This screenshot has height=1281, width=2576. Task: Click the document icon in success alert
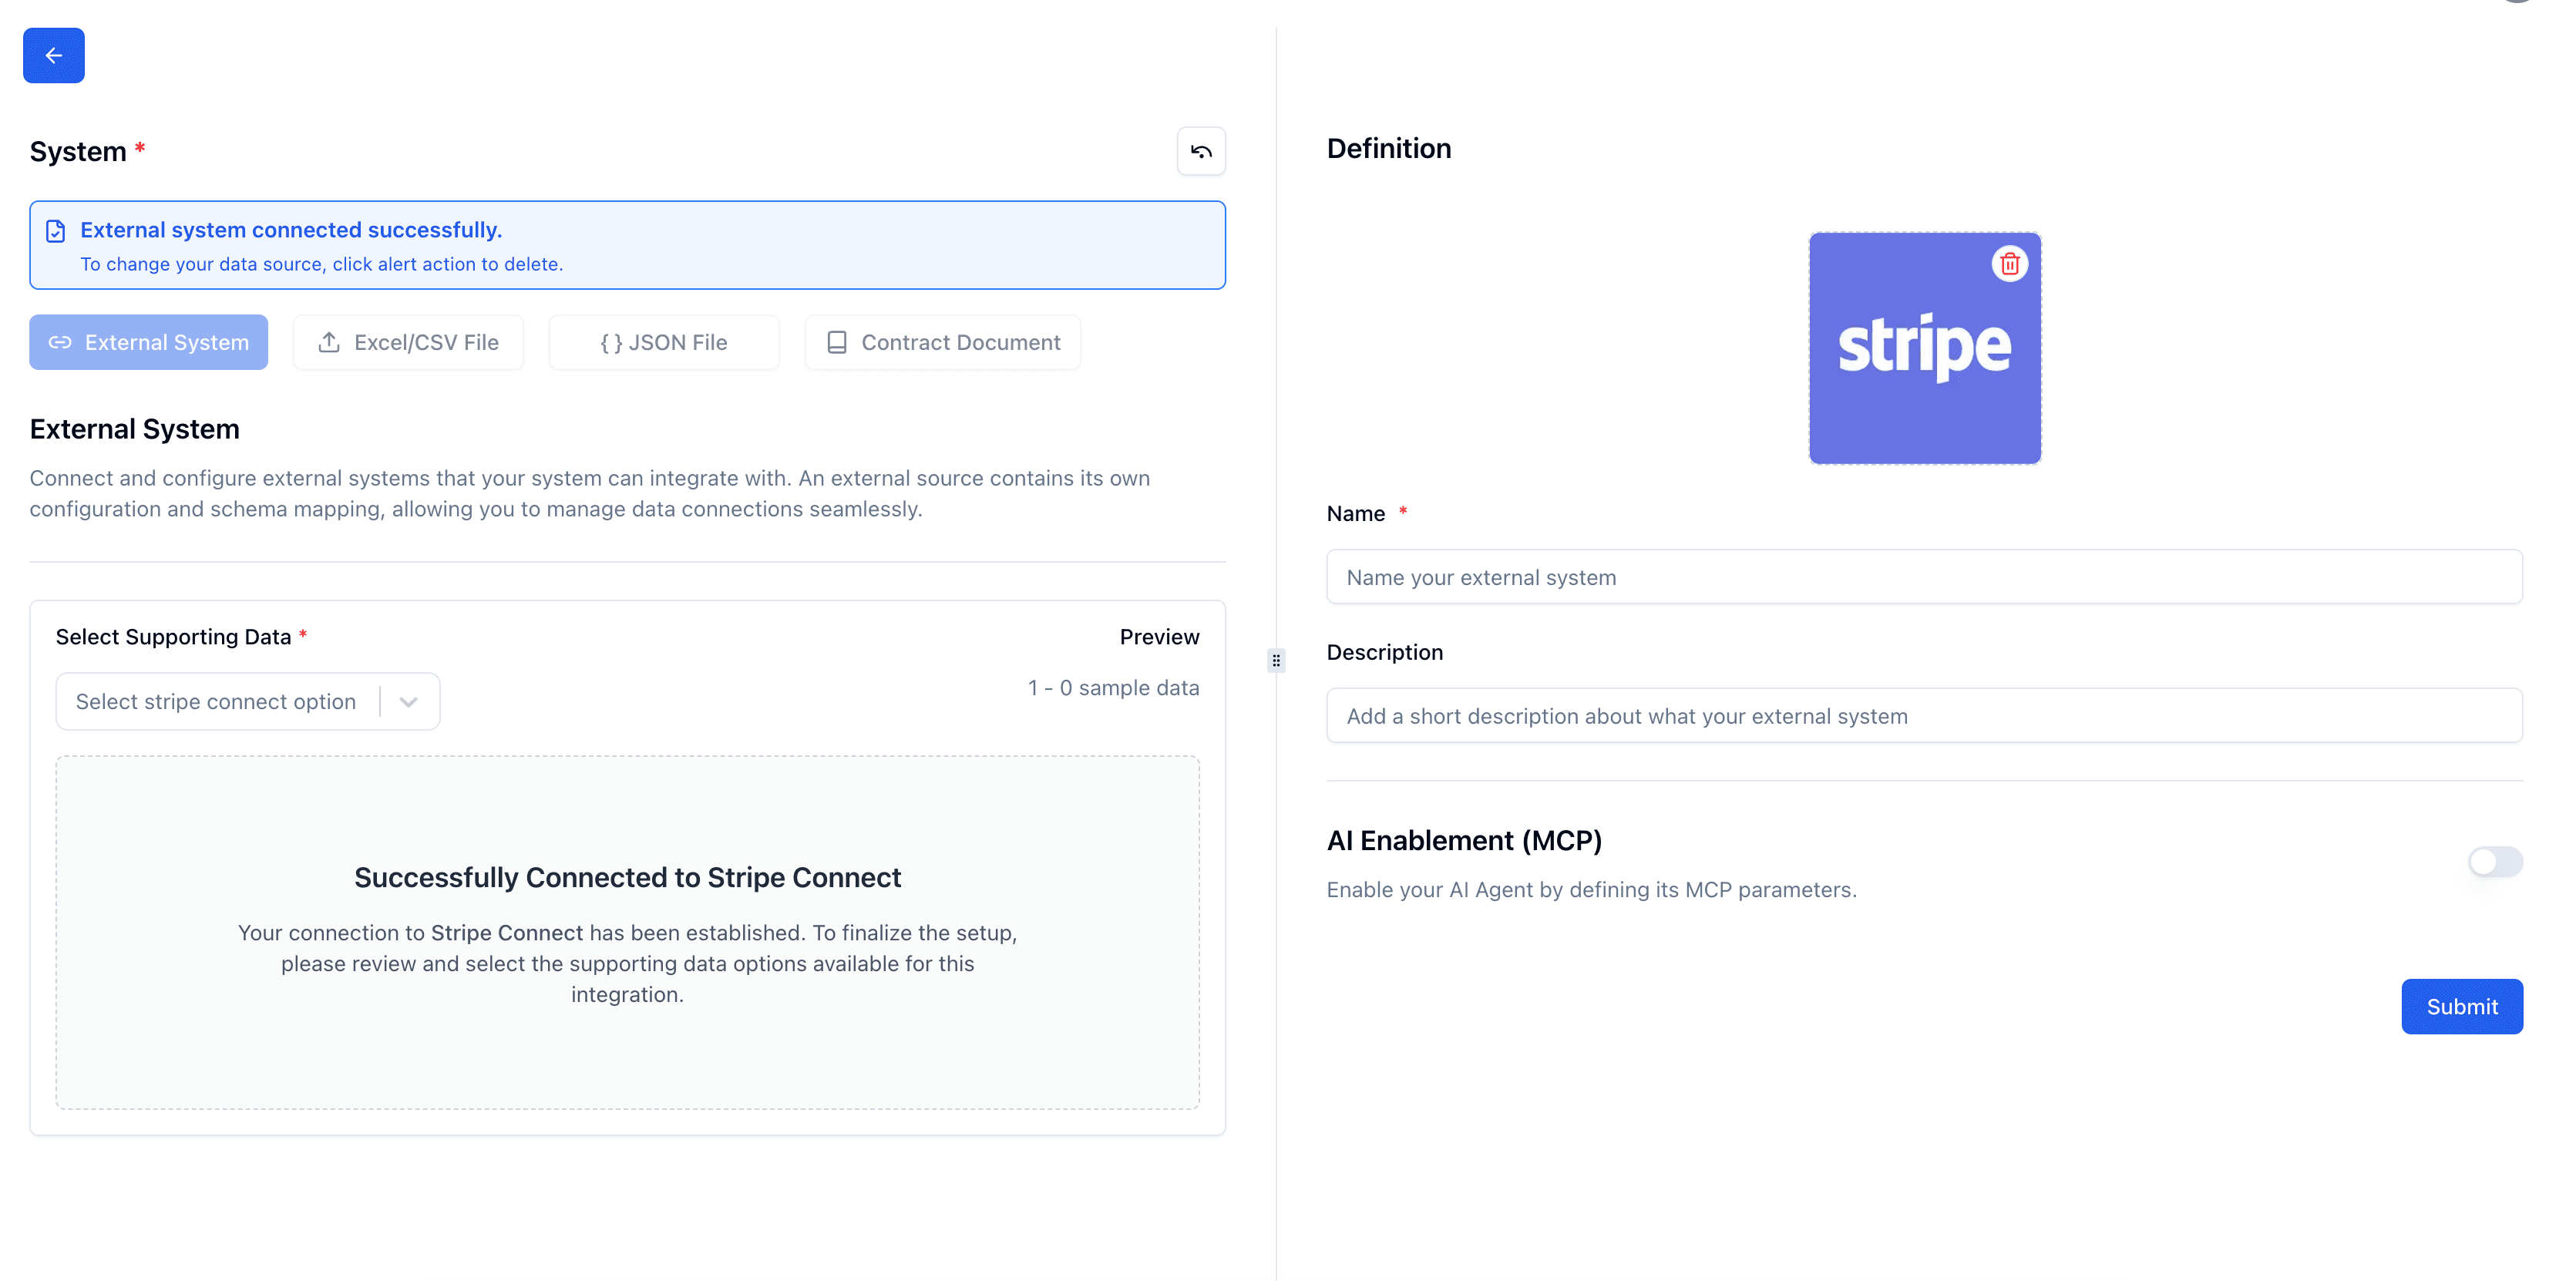56,231
